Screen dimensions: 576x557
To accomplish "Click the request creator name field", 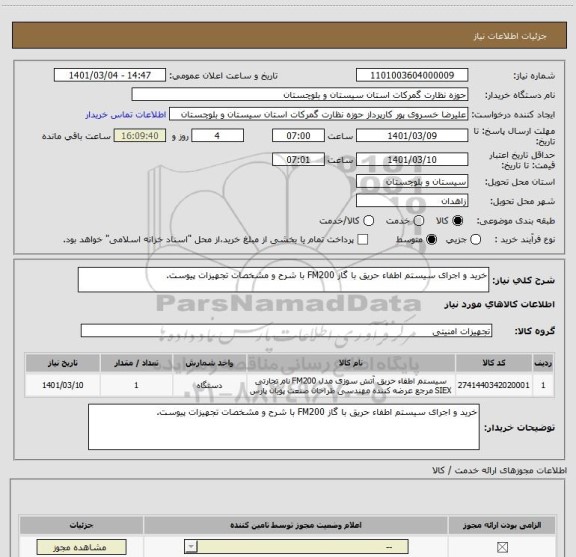I will point(318,115).
